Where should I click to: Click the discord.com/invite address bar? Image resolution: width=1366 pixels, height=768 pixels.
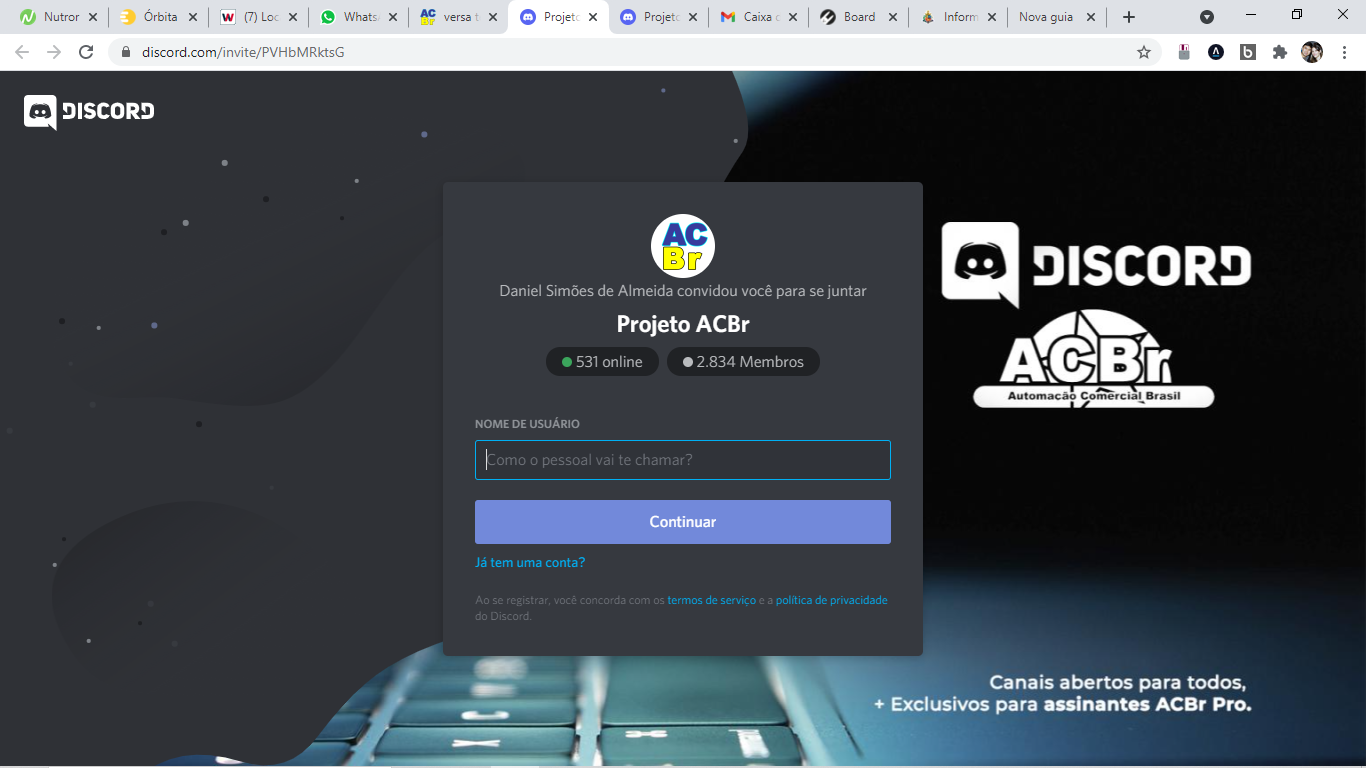(635, 52)
